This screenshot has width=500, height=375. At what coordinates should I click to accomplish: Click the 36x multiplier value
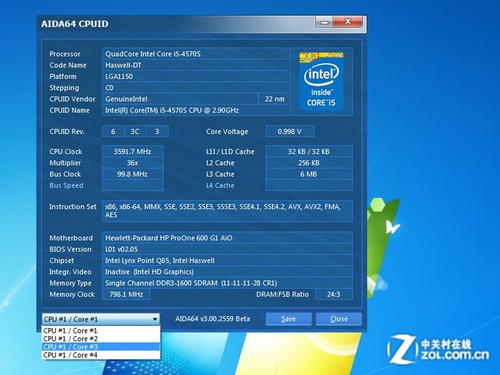(133, 163)
